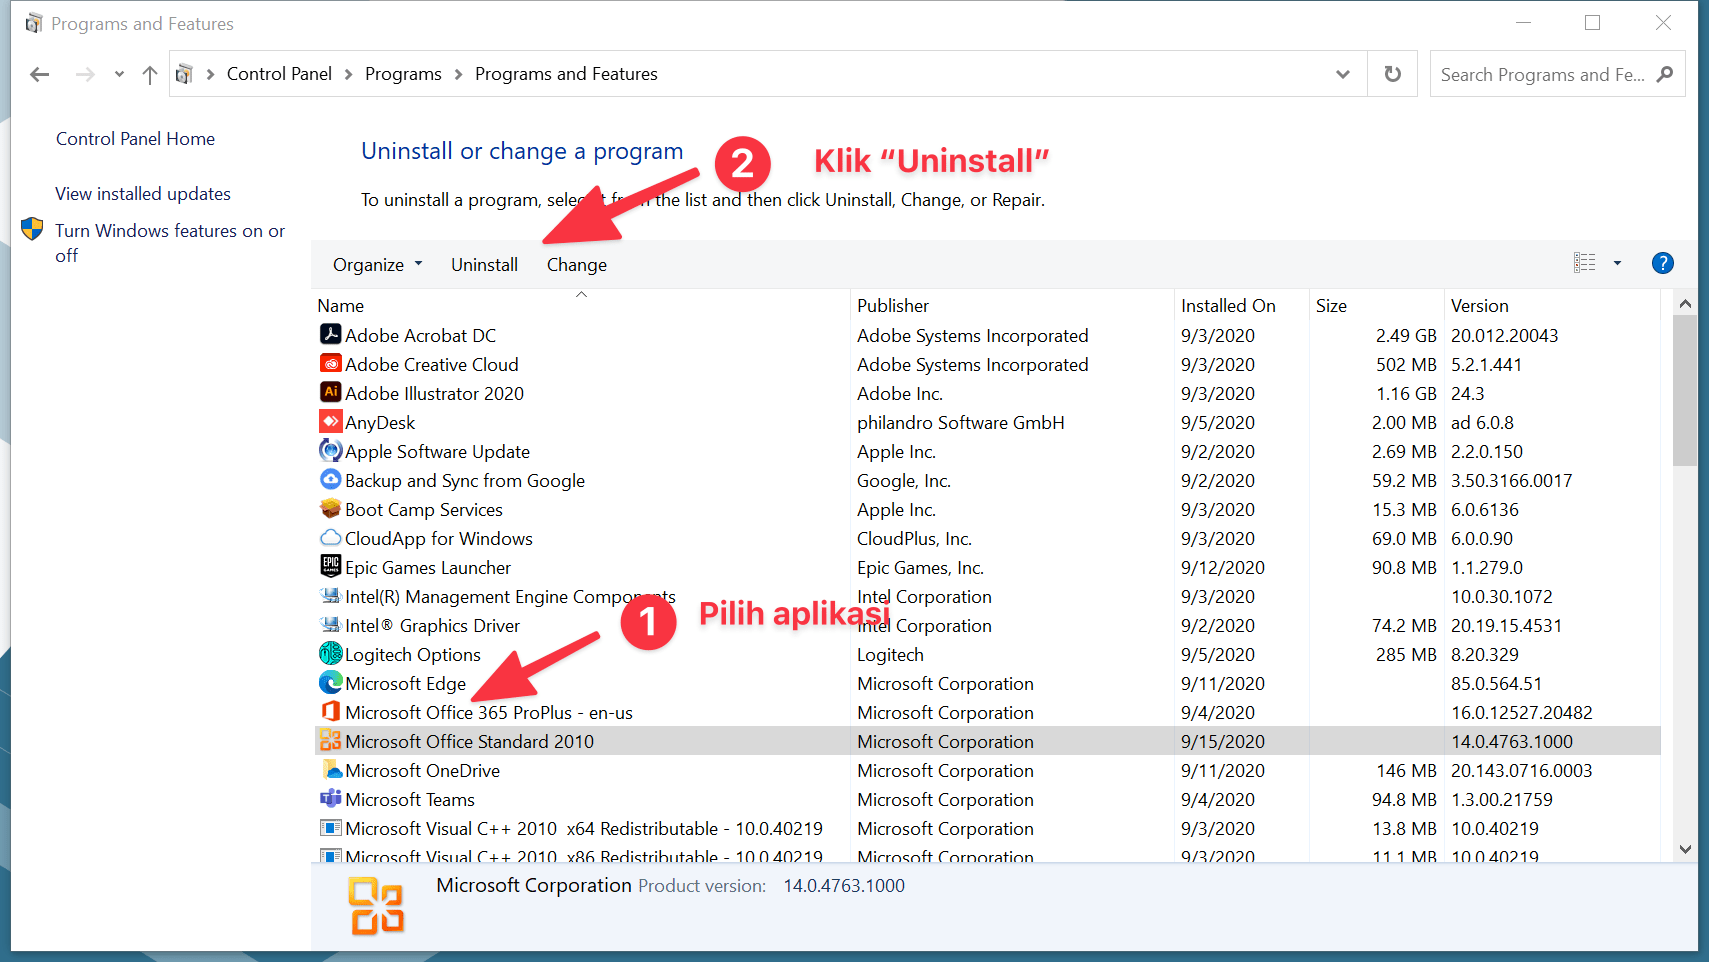Expand chevron before Control Panel breadcrumb
Screen dimensions: 1709x962
point(210,74)
